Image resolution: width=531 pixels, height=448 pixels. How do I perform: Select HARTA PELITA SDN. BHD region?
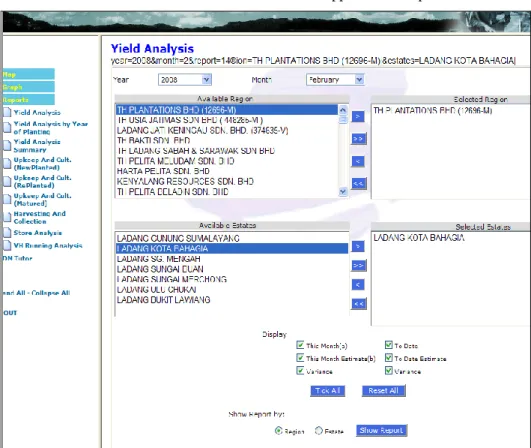click(227, 171)
